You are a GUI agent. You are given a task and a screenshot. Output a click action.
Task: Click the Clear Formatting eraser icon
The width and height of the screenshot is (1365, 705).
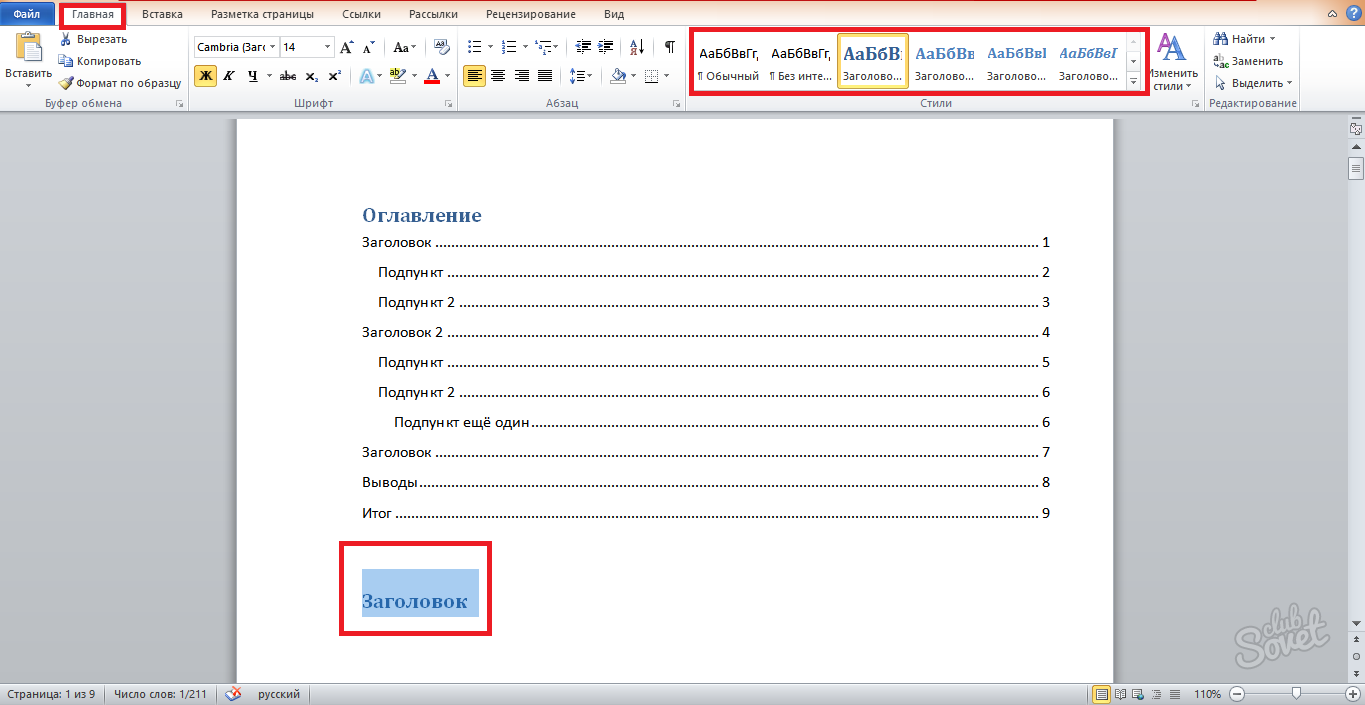coord(443,47)
